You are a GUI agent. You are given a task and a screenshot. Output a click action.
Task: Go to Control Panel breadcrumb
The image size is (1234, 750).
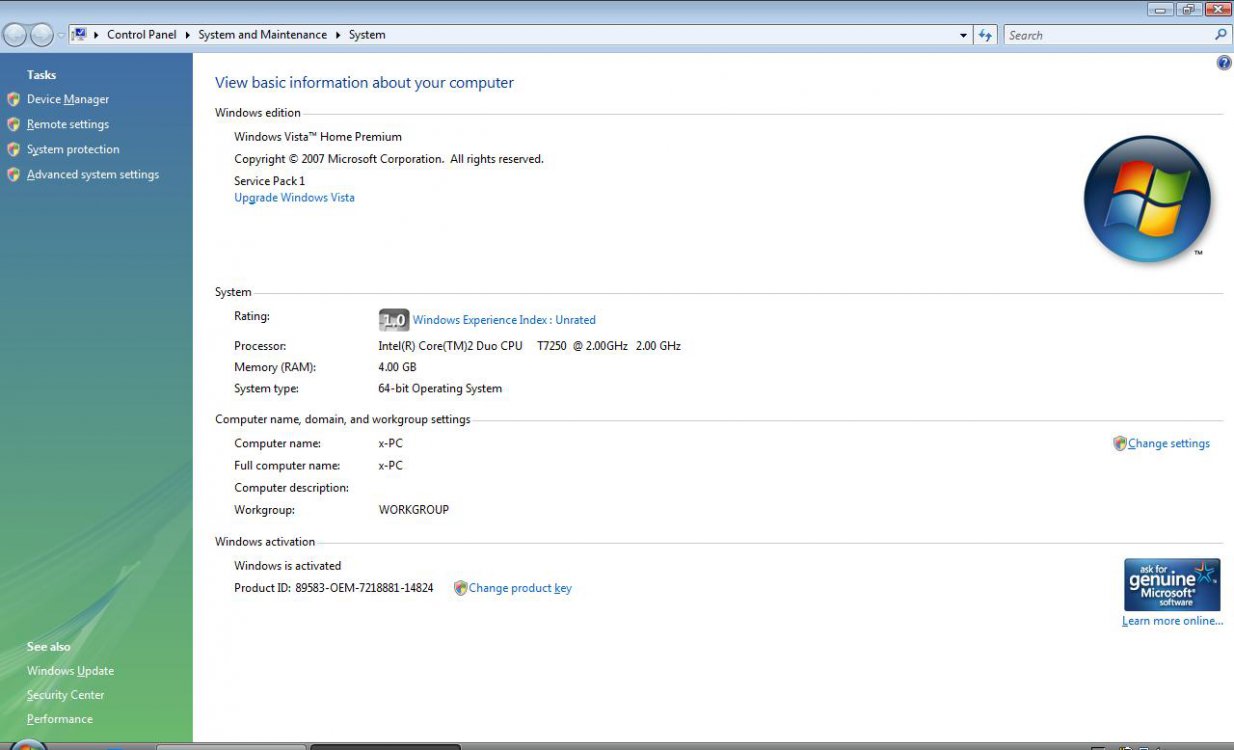point(142,35)
